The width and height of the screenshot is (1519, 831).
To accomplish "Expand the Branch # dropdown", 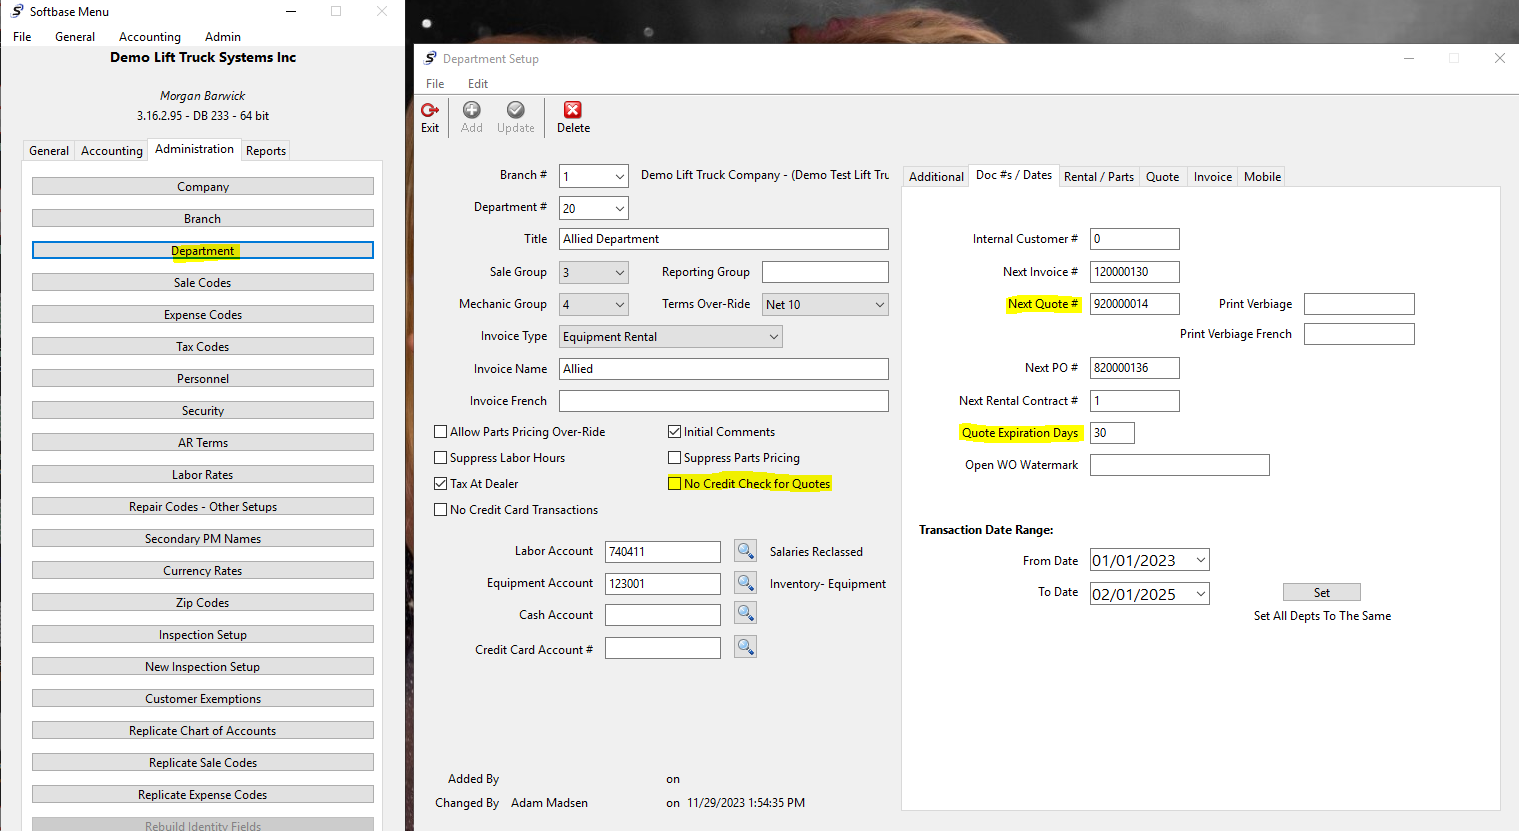I will (619, 177).
